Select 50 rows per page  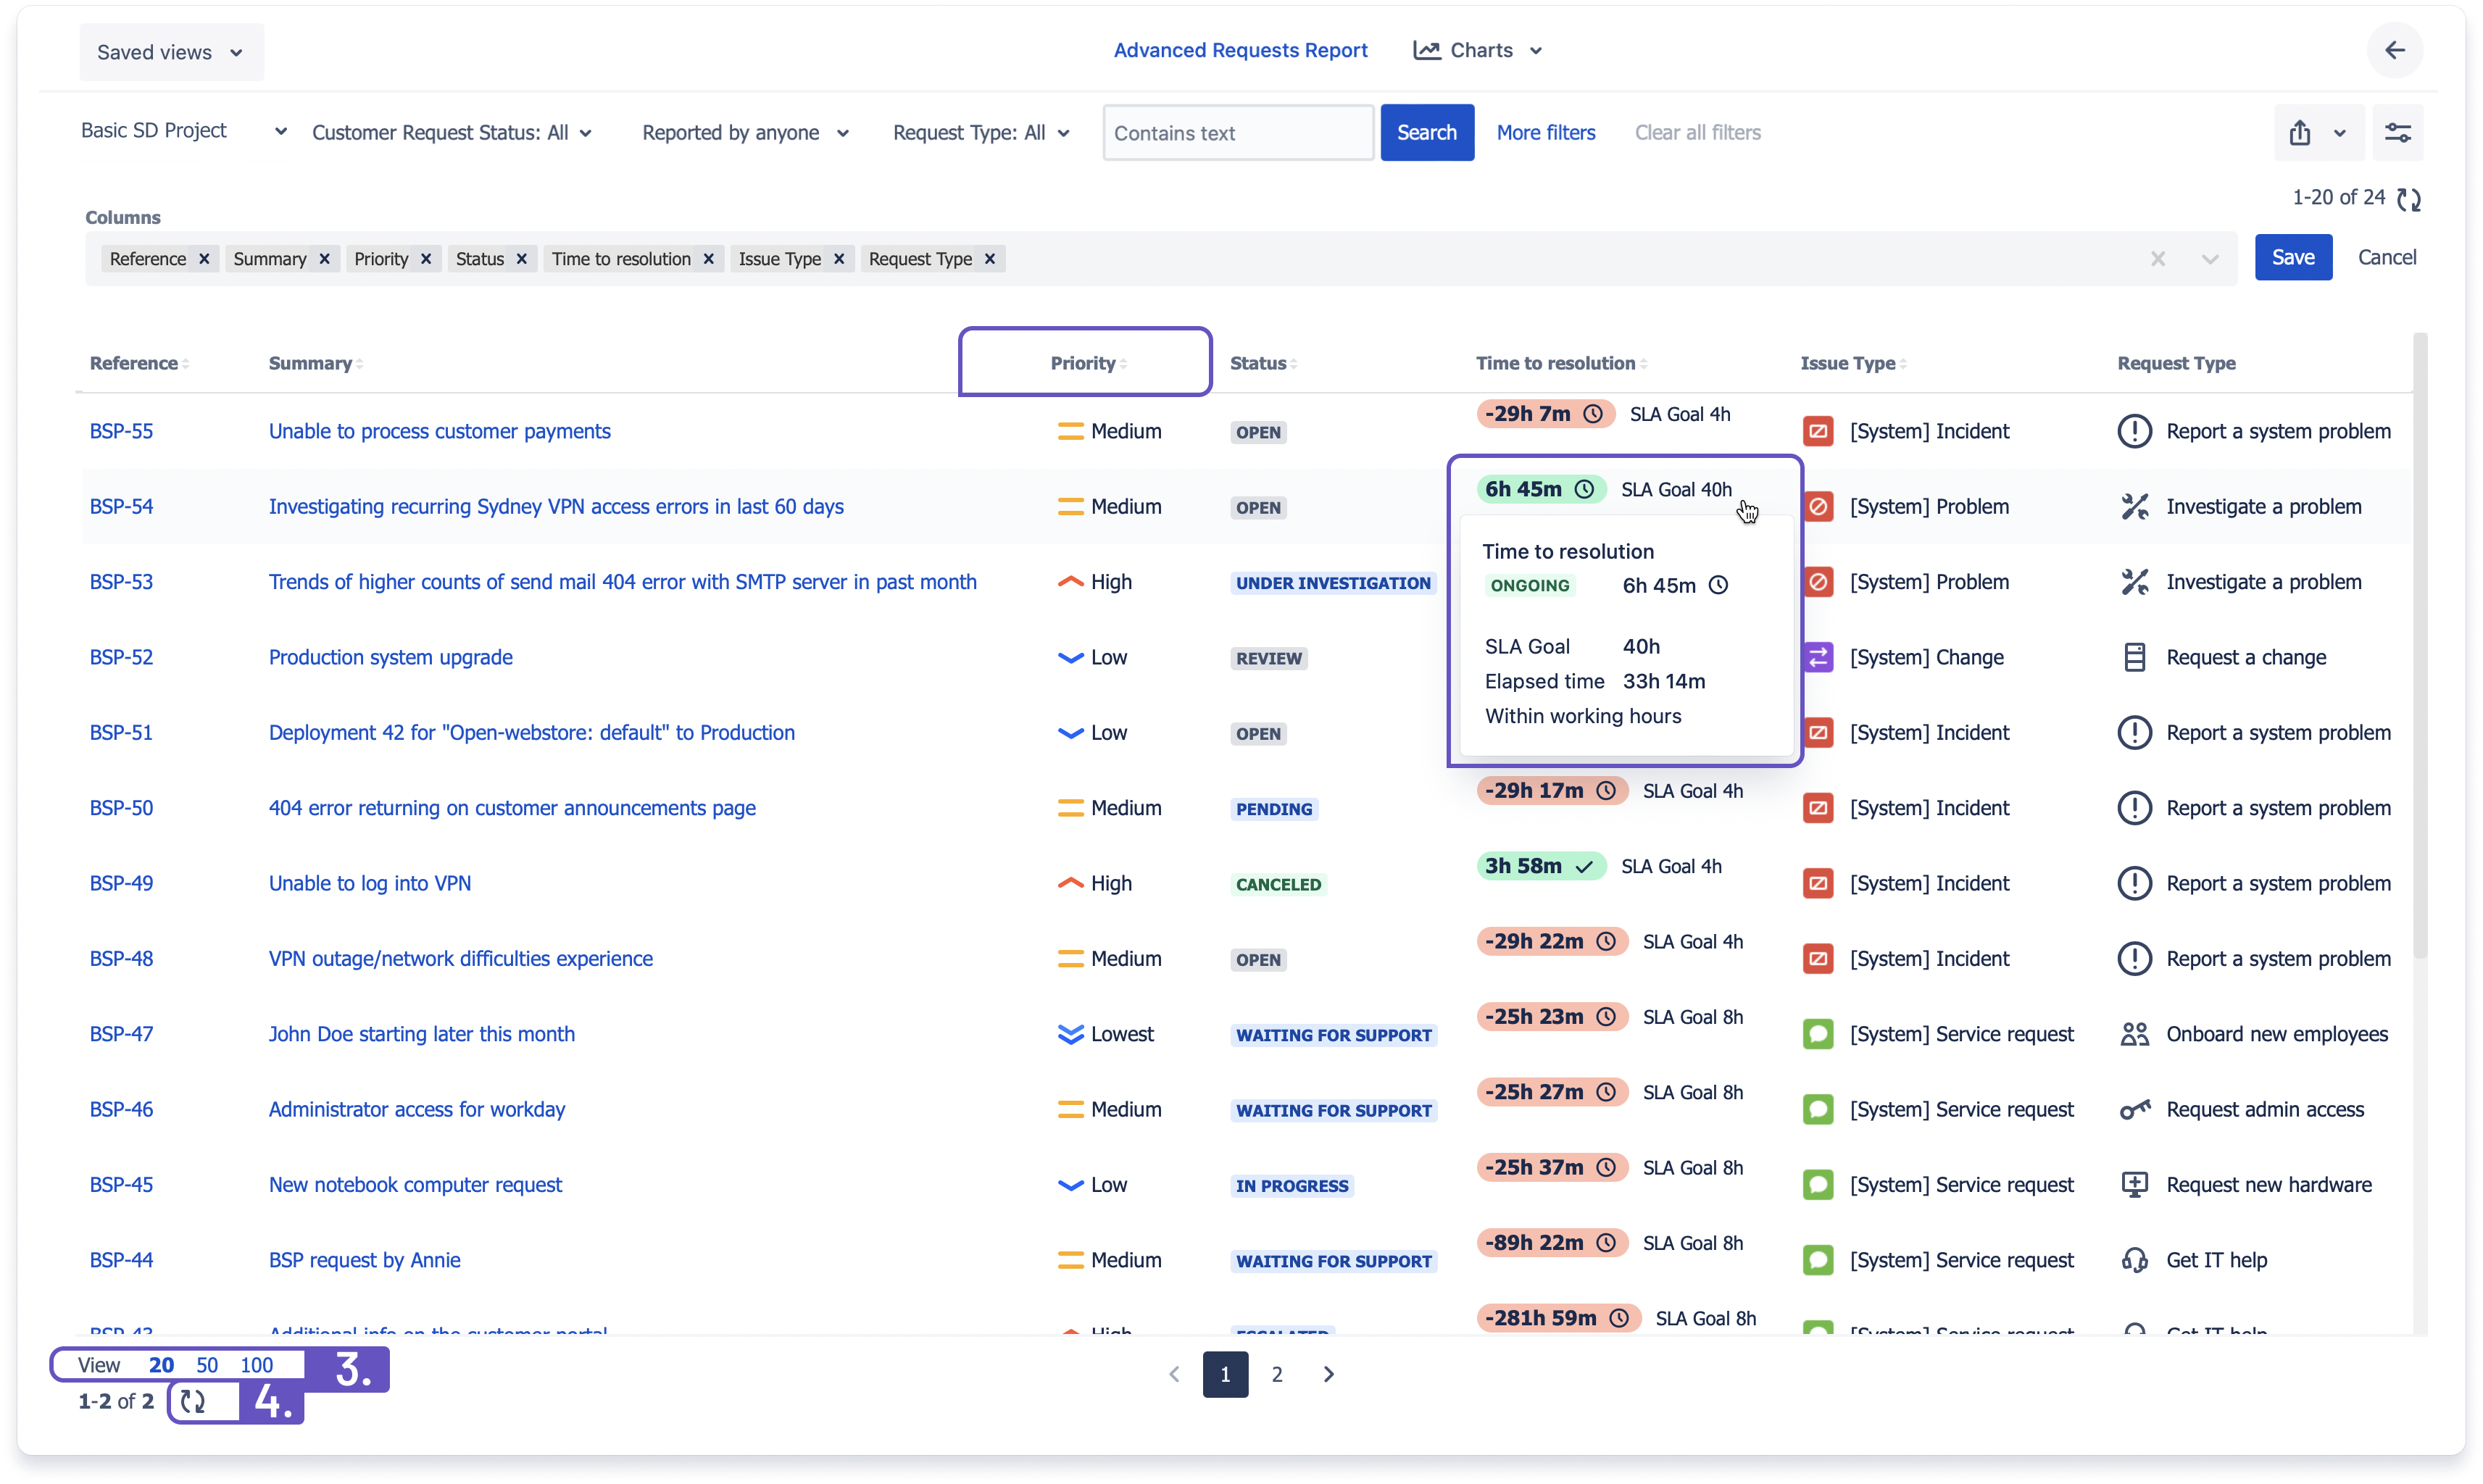[208, 1364]
